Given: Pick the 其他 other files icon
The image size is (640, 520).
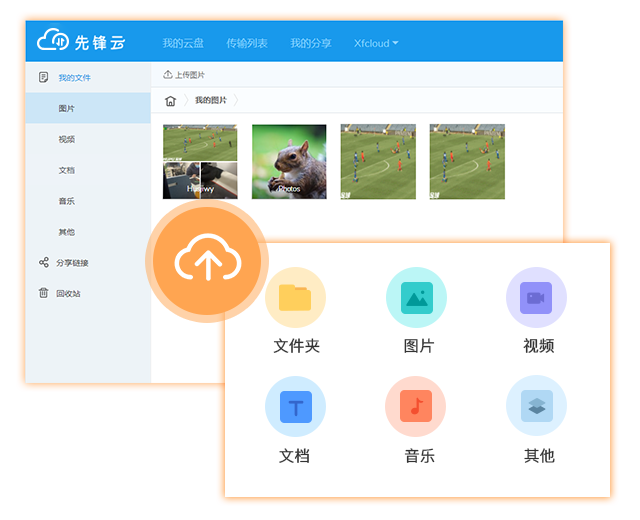Looking at the screenshot, I should 536,407.
